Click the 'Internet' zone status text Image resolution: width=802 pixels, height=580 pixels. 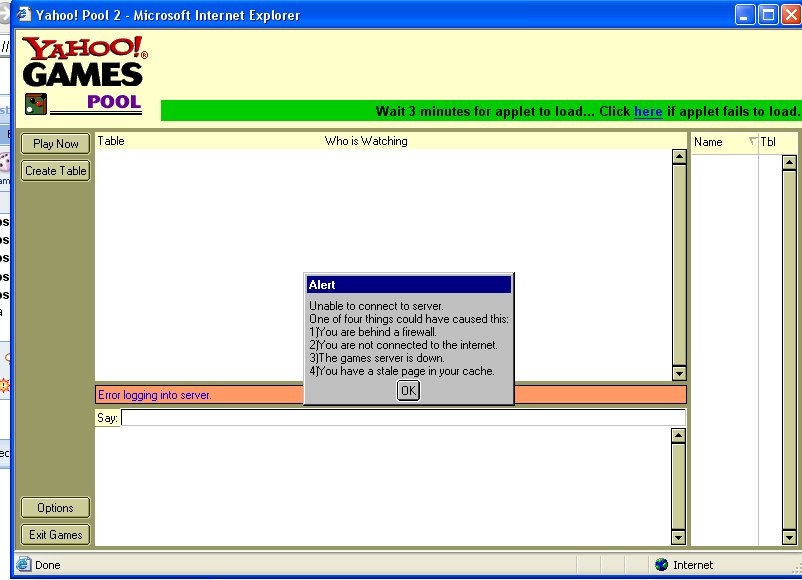tap(693, 565)
